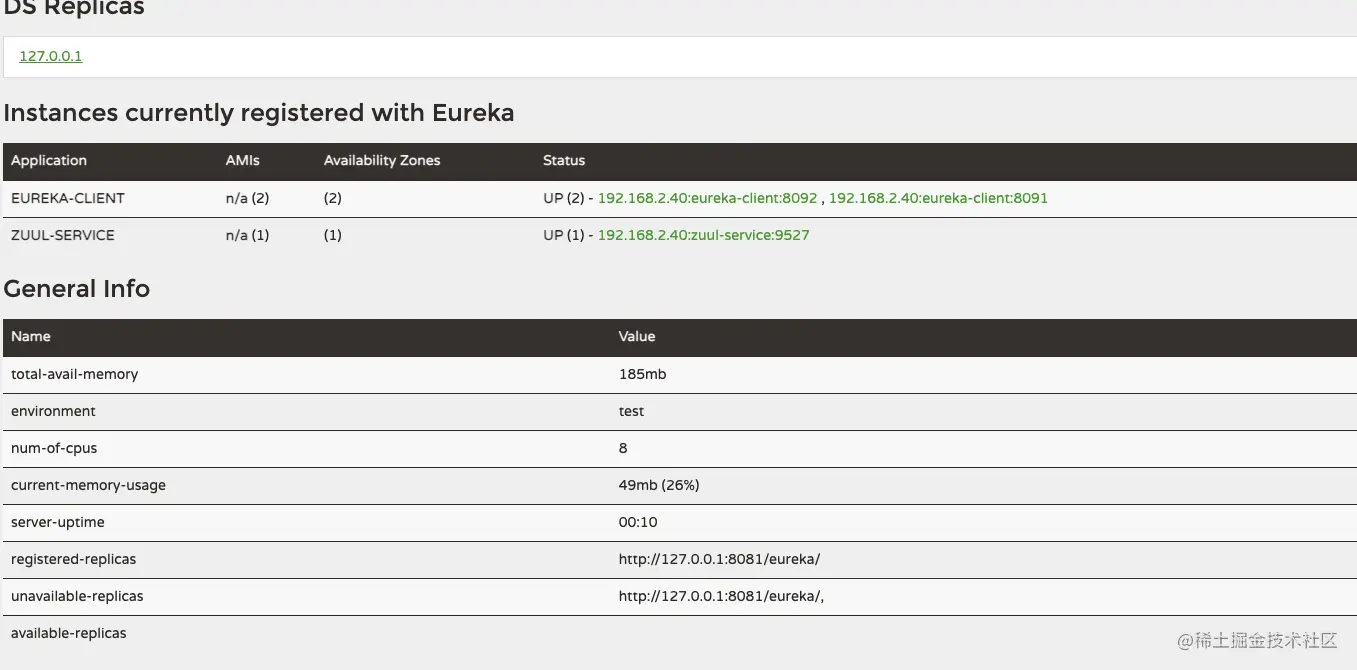Click the Status column header
The image size is (1357, 670).
[564, 160]
